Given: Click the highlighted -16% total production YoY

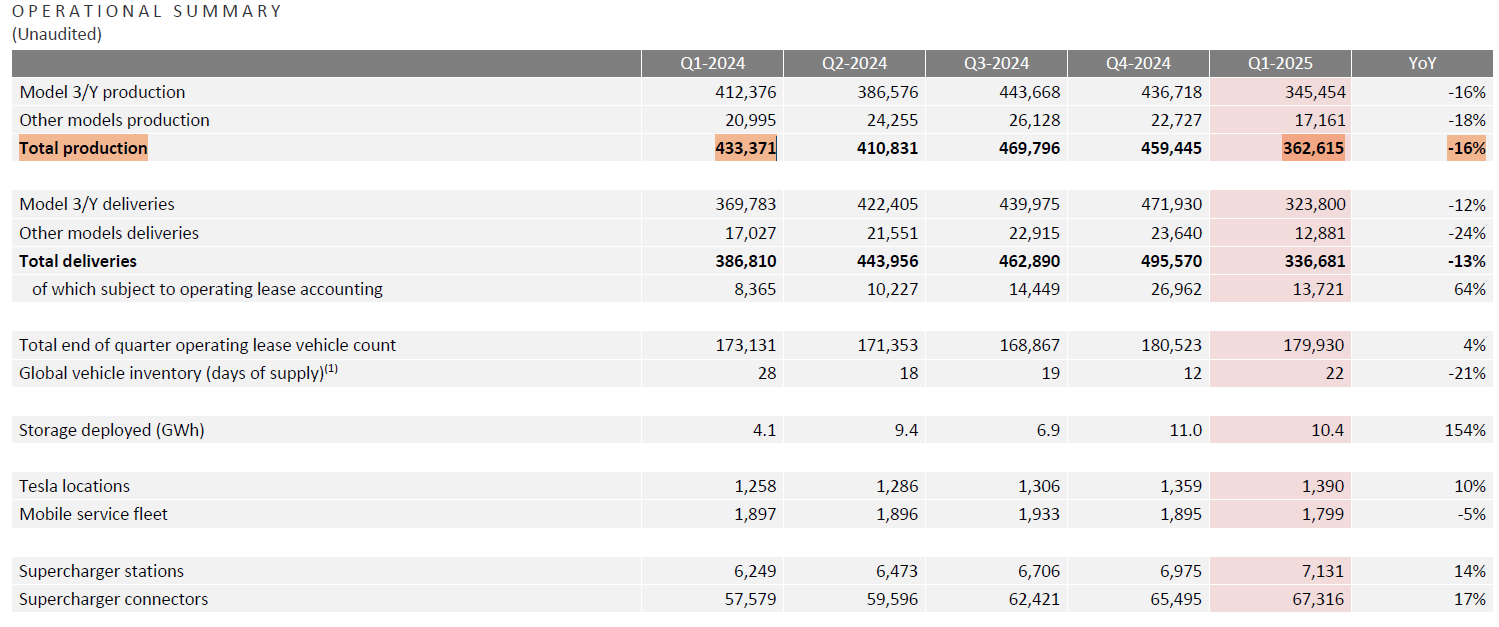Looking at the screenshot, I should pyautogui.click(x=1466, y=148).
